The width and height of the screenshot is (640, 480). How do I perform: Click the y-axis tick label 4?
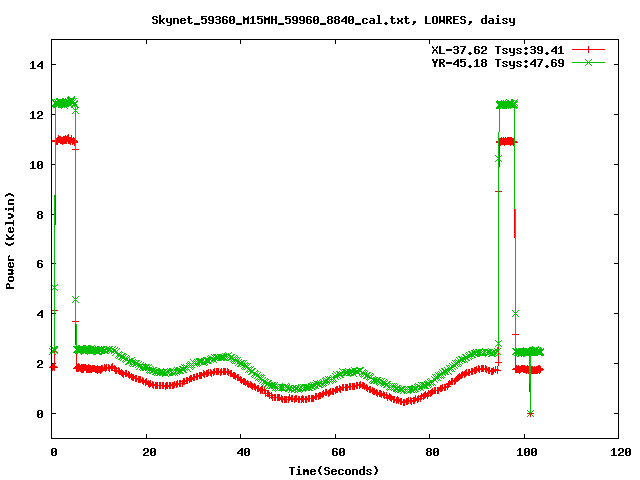click(40, 314)
